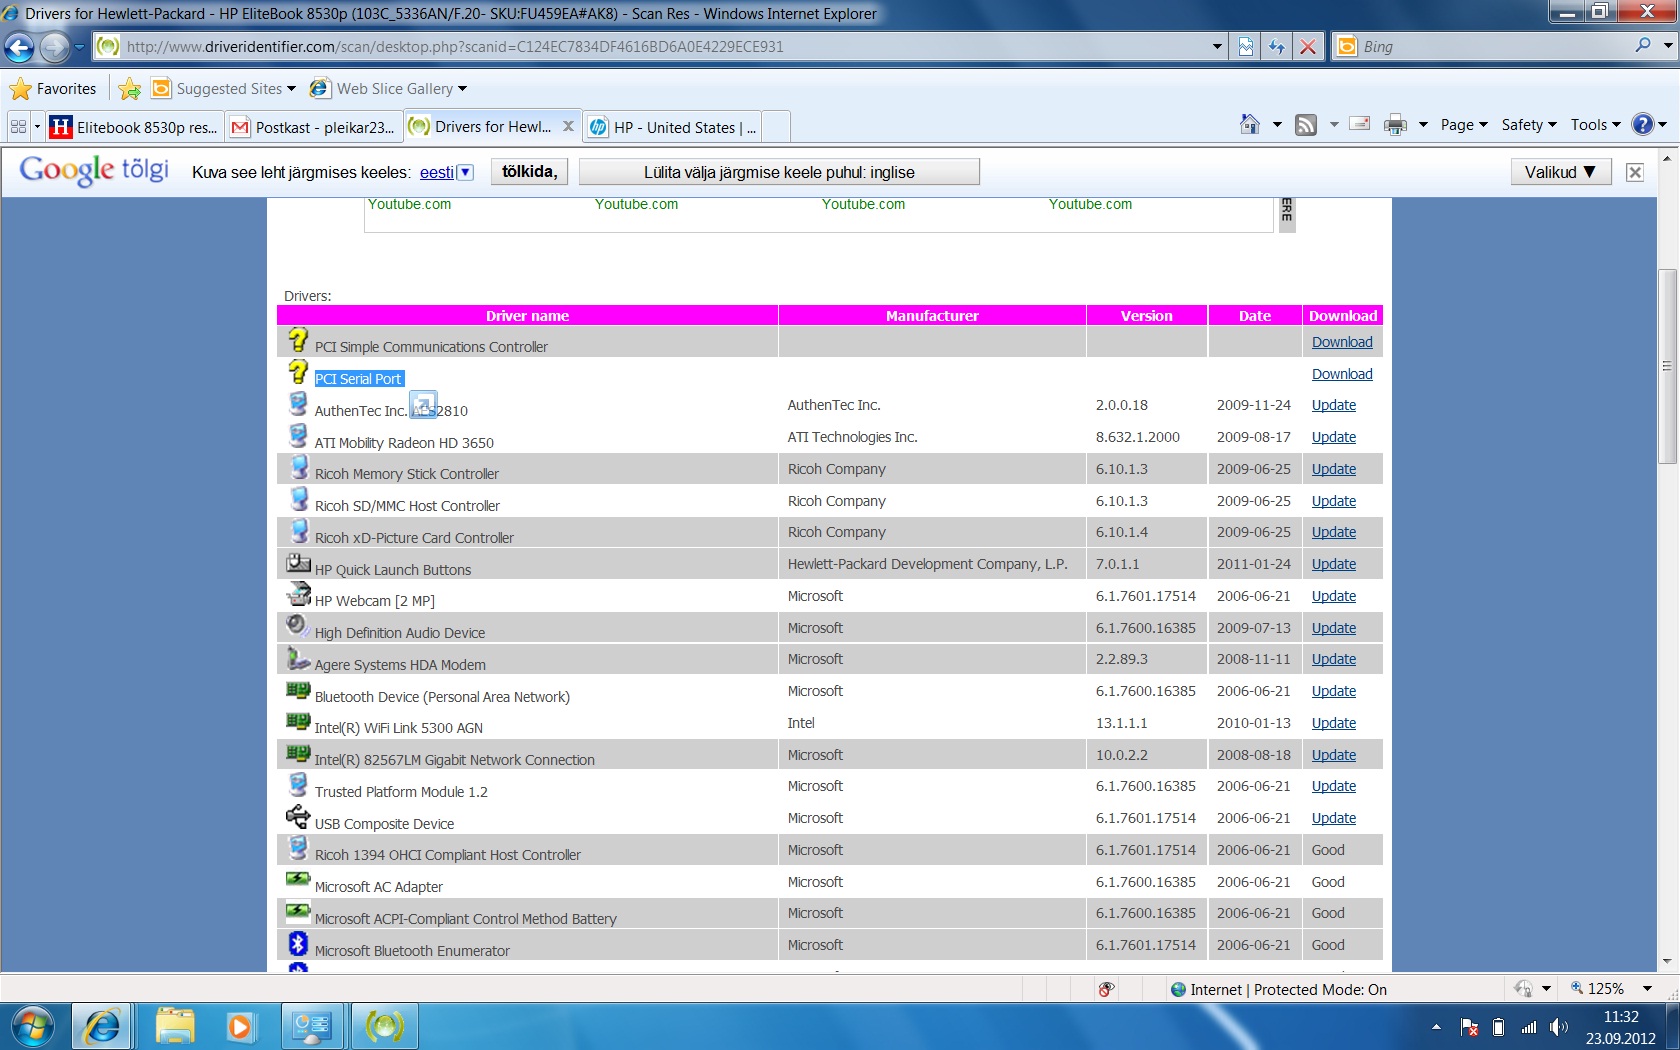Click the eesti language link
The image size is (1680, 1050).
pos(436,172)
